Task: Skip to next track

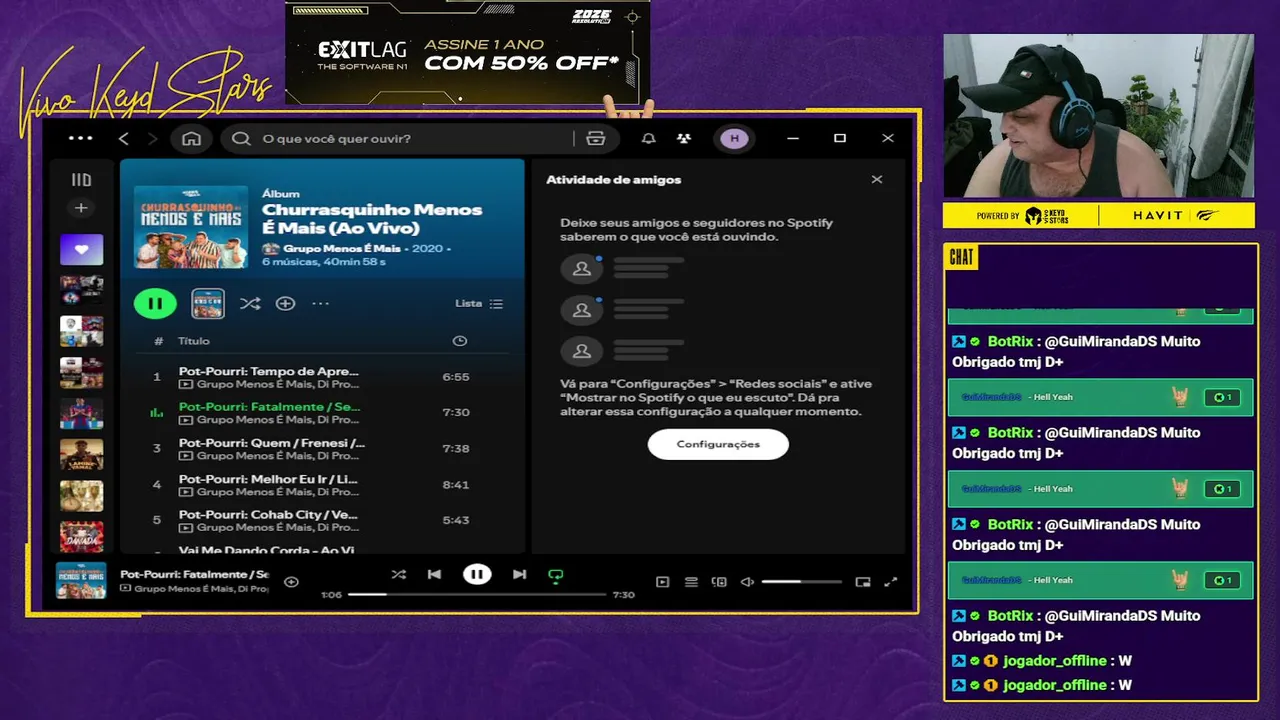Action: tap(519, 574)
